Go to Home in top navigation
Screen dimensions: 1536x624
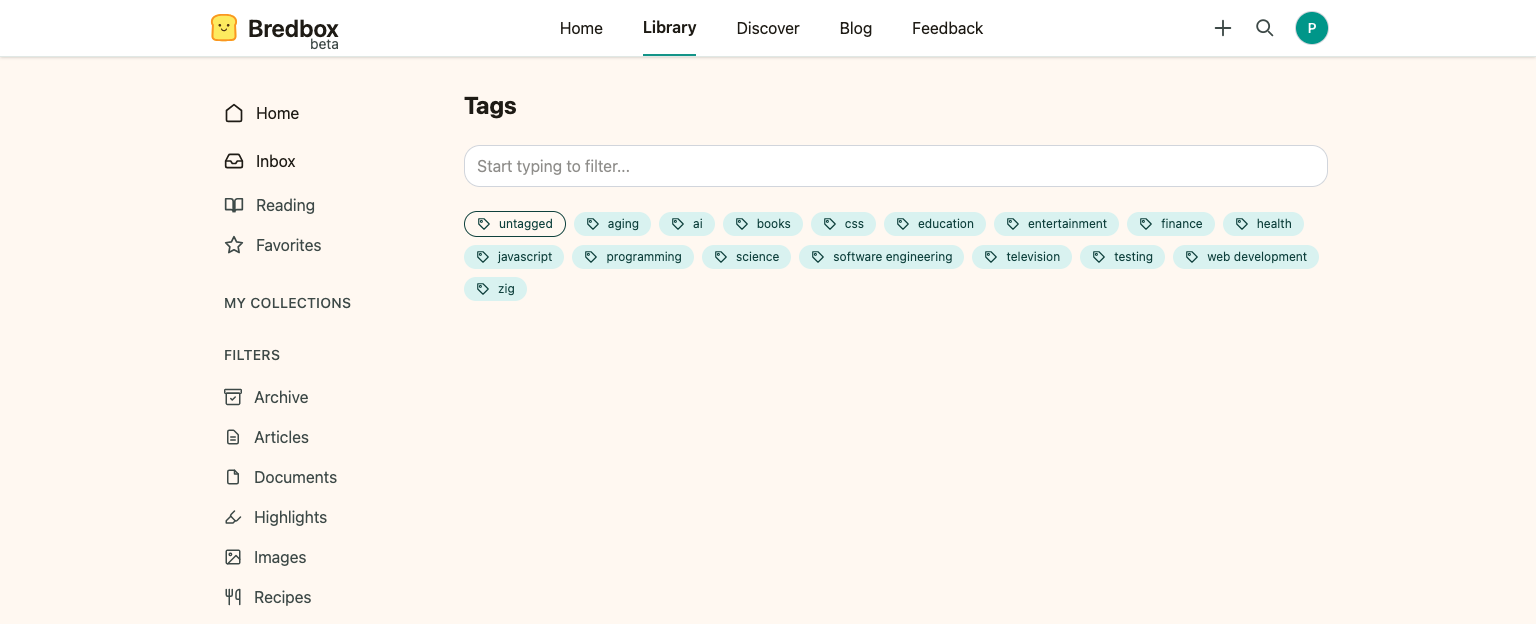tap(581, 28)
